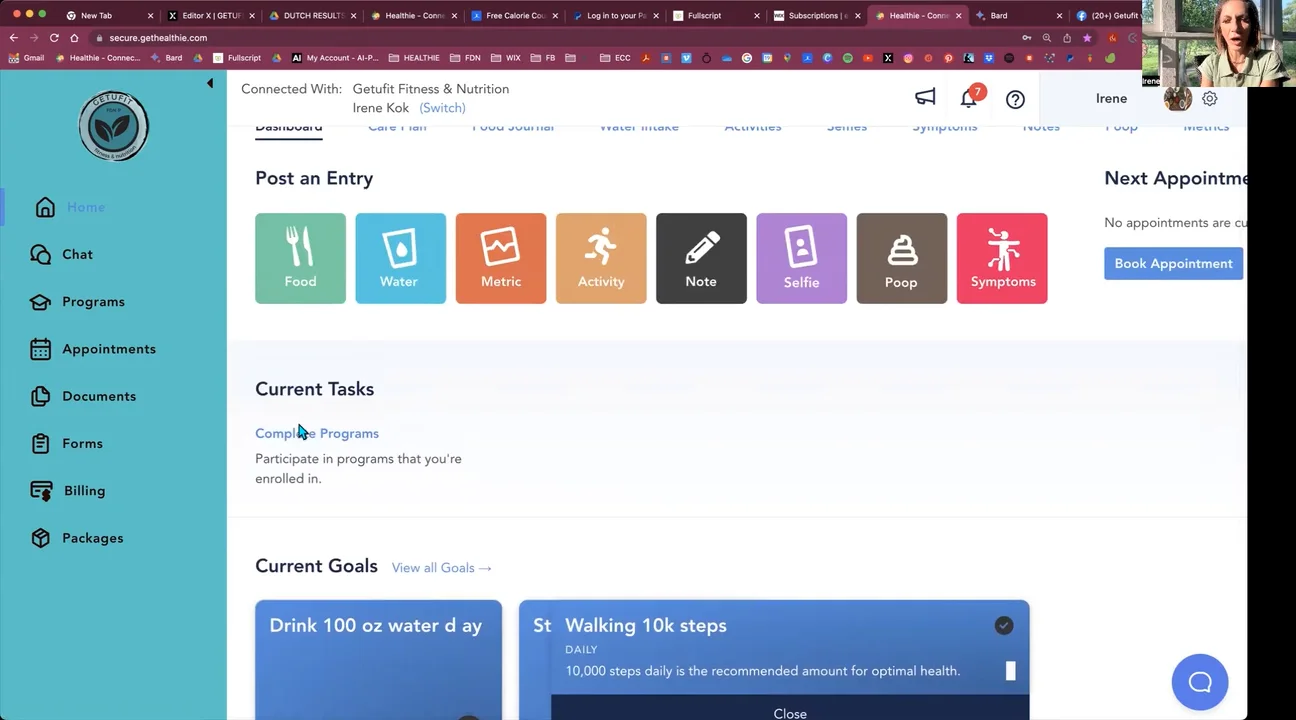Expand the FDN bookmarks folder
The image size is (1296, 720).
467,58
